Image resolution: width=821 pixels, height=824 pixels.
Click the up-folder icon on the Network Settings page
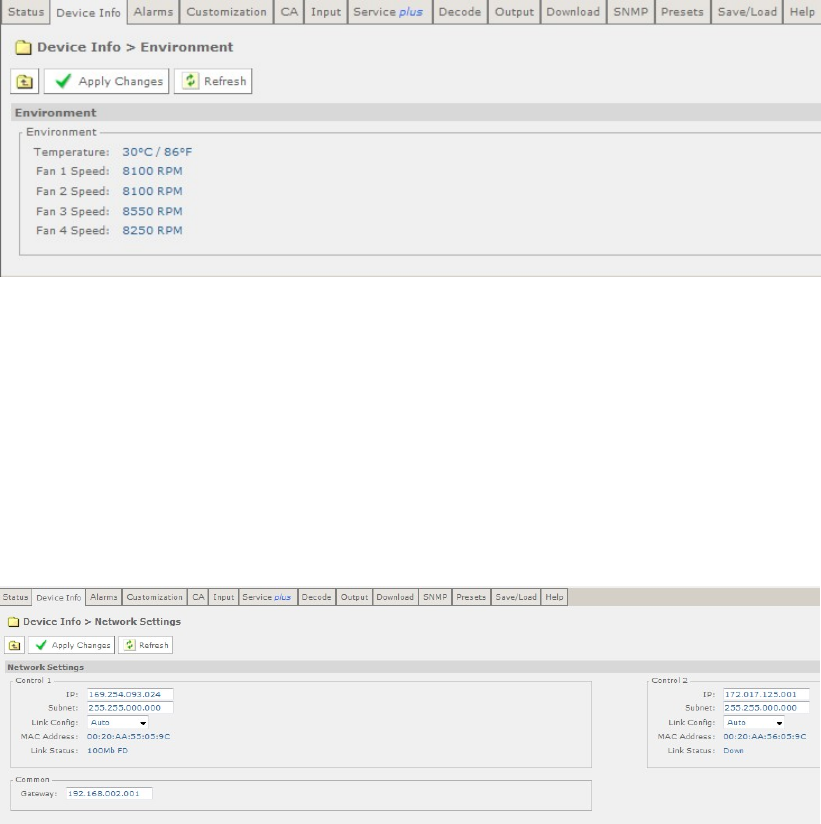[15, 645]
